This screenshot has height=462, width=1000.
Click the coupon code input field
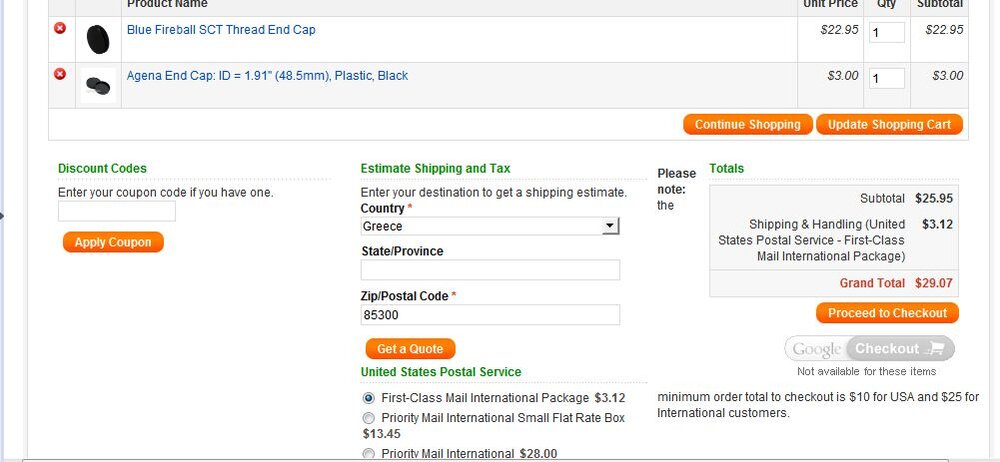(117, 211)
